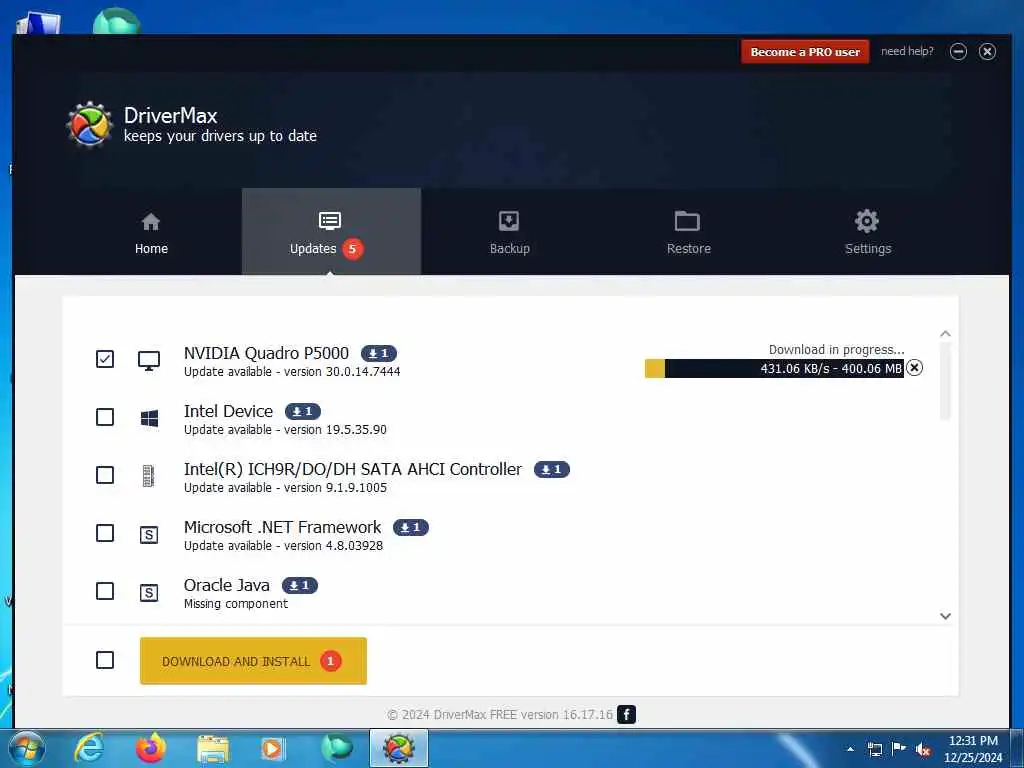The height and width of the screenshot is (768, 1024).
Task: Select the NVIDIA Quadro P5000 title
Action: (266, 353)
